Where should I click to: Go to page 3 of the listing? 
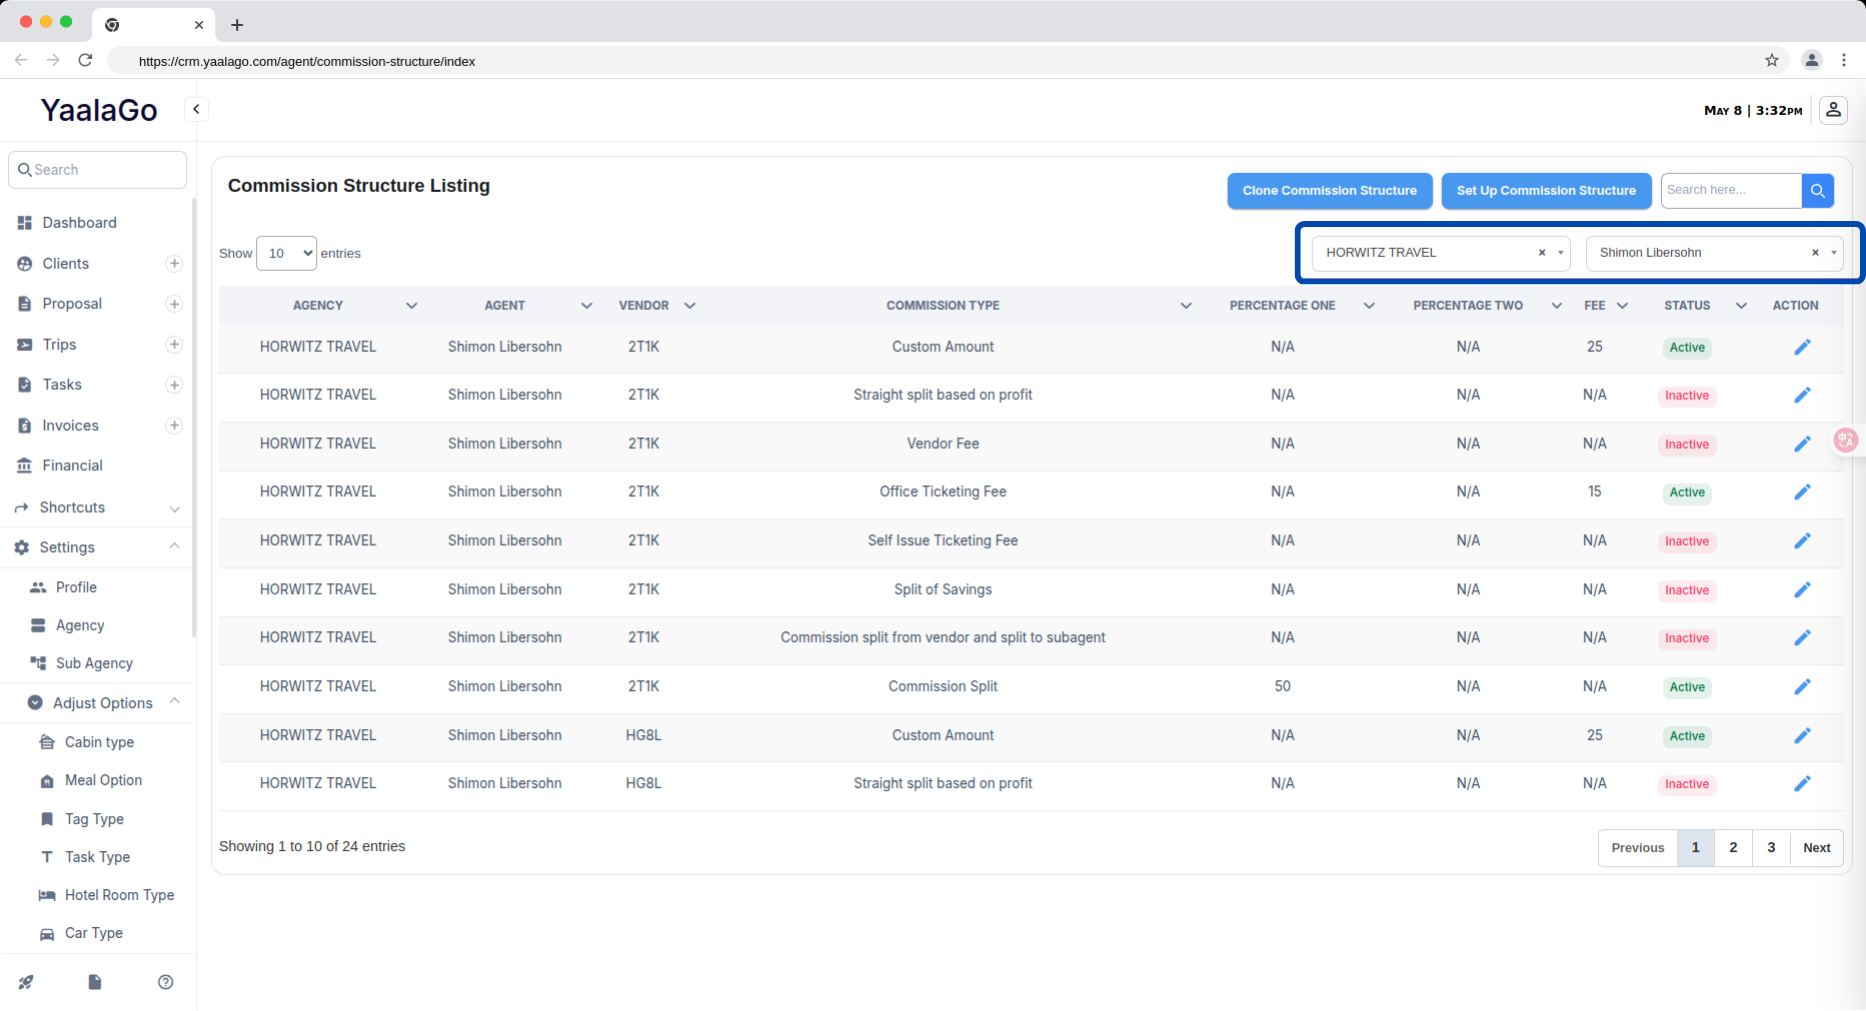tap(1771, 848)
